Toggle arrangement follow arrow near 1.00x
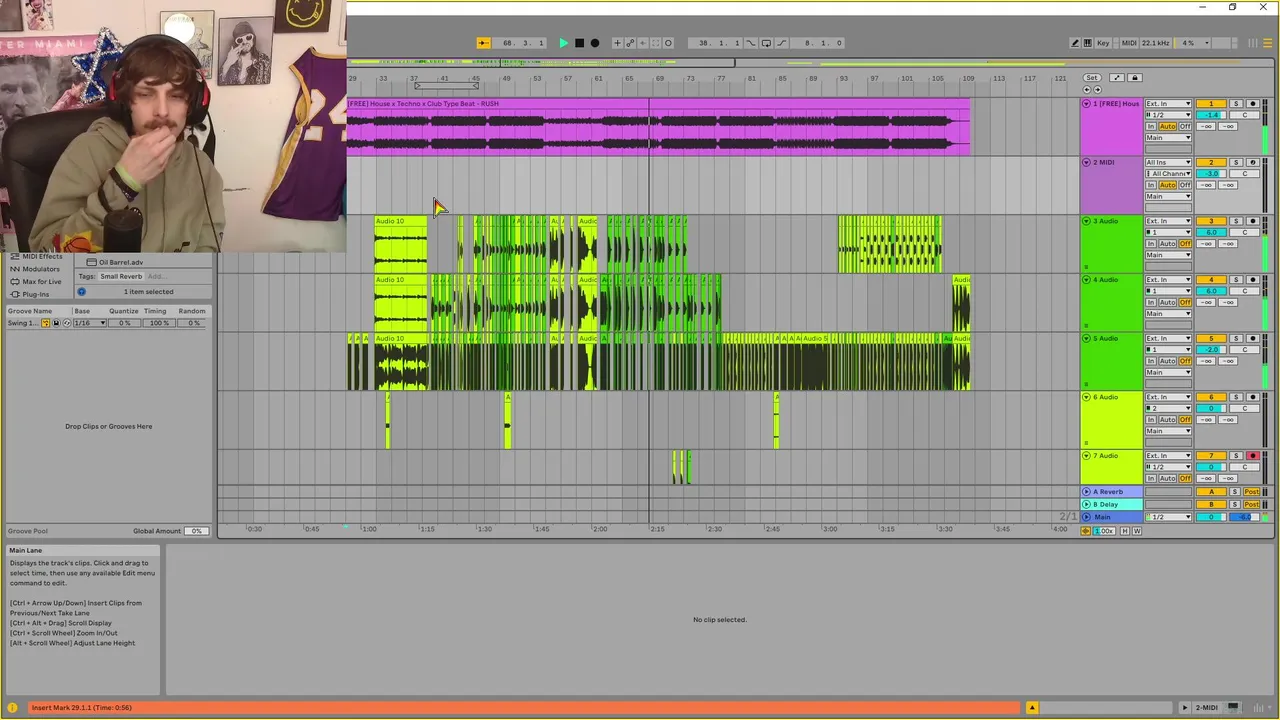1280x720 pixels. pos(1086,531)
